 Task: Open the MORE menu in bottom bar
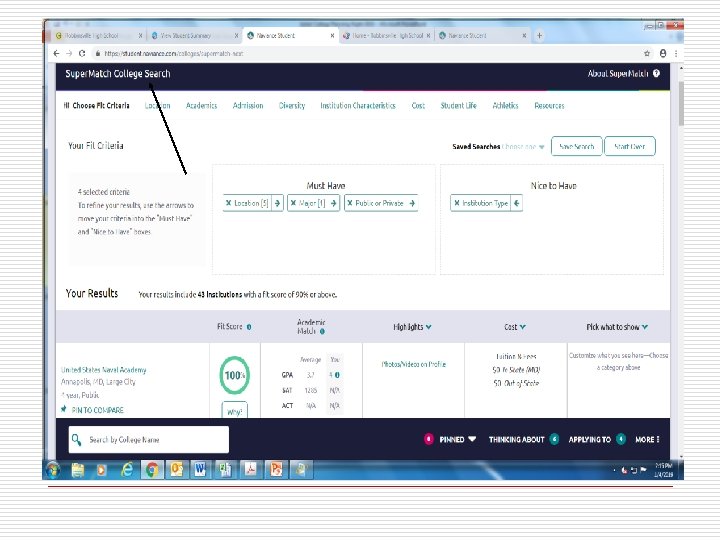coord(647,439)
